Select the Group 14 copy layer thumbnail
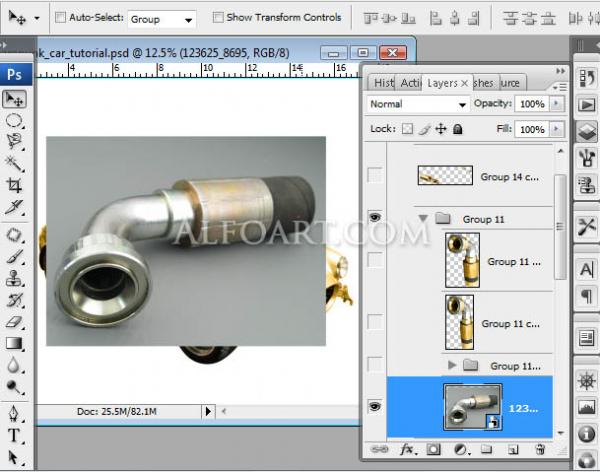600x472 pixels. click(x=444, y=175)
